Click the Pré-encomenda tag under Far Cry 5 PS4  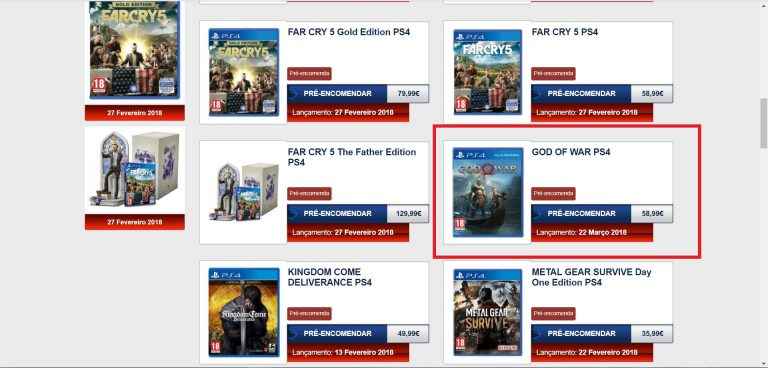(x=553, y=74)
